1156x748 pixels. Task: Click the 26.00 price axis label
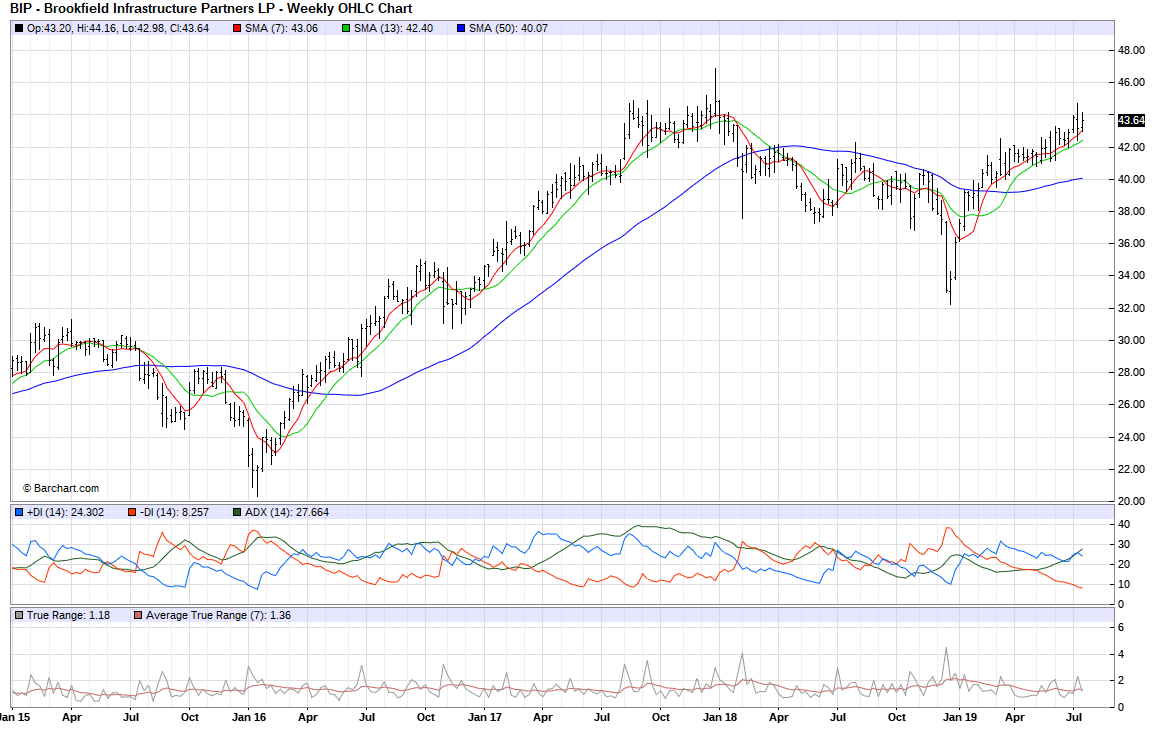(1132, 405)
